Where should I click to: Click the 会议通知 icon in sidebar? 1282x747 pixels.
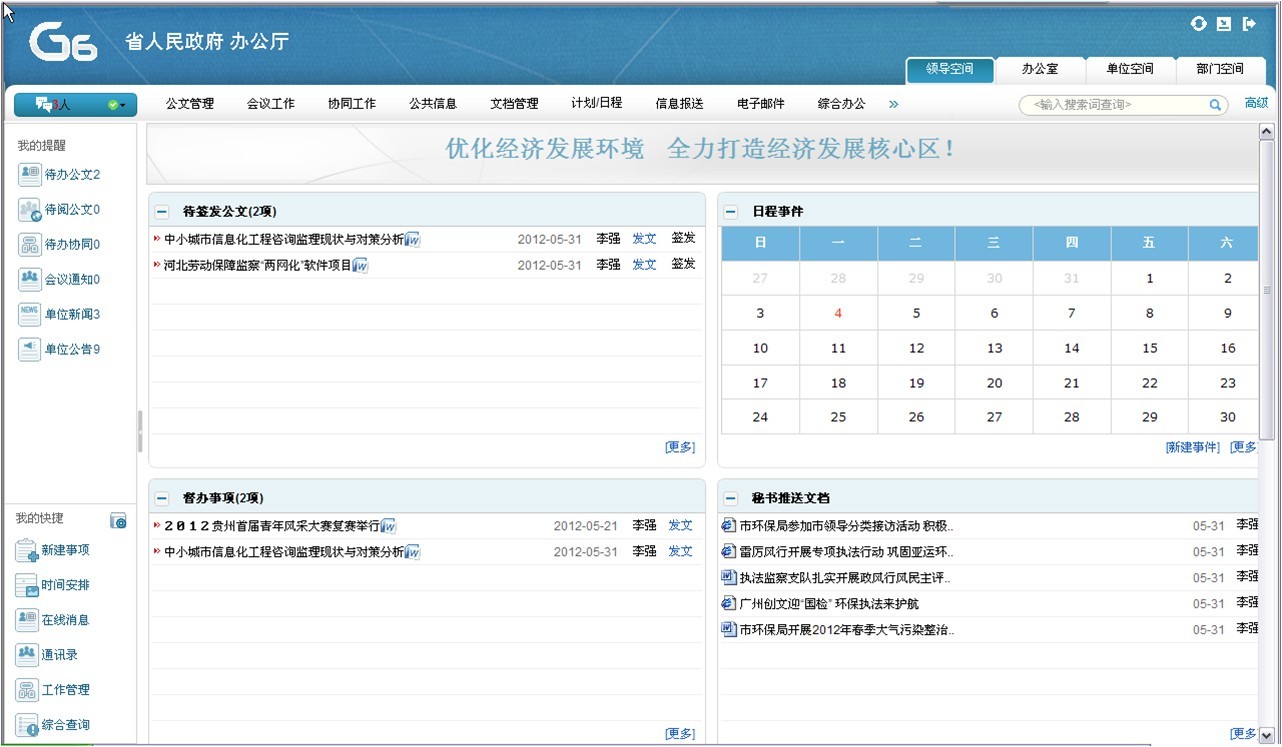[29, 279]
